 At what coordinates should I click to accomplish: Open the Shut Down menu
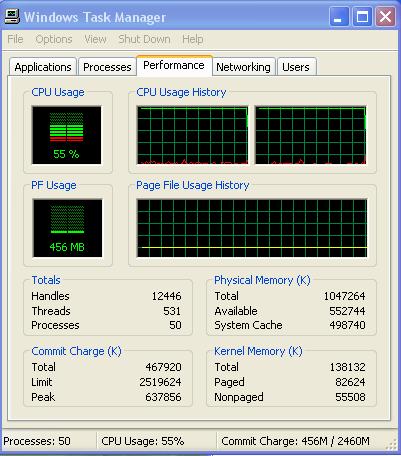pos(144,39)
